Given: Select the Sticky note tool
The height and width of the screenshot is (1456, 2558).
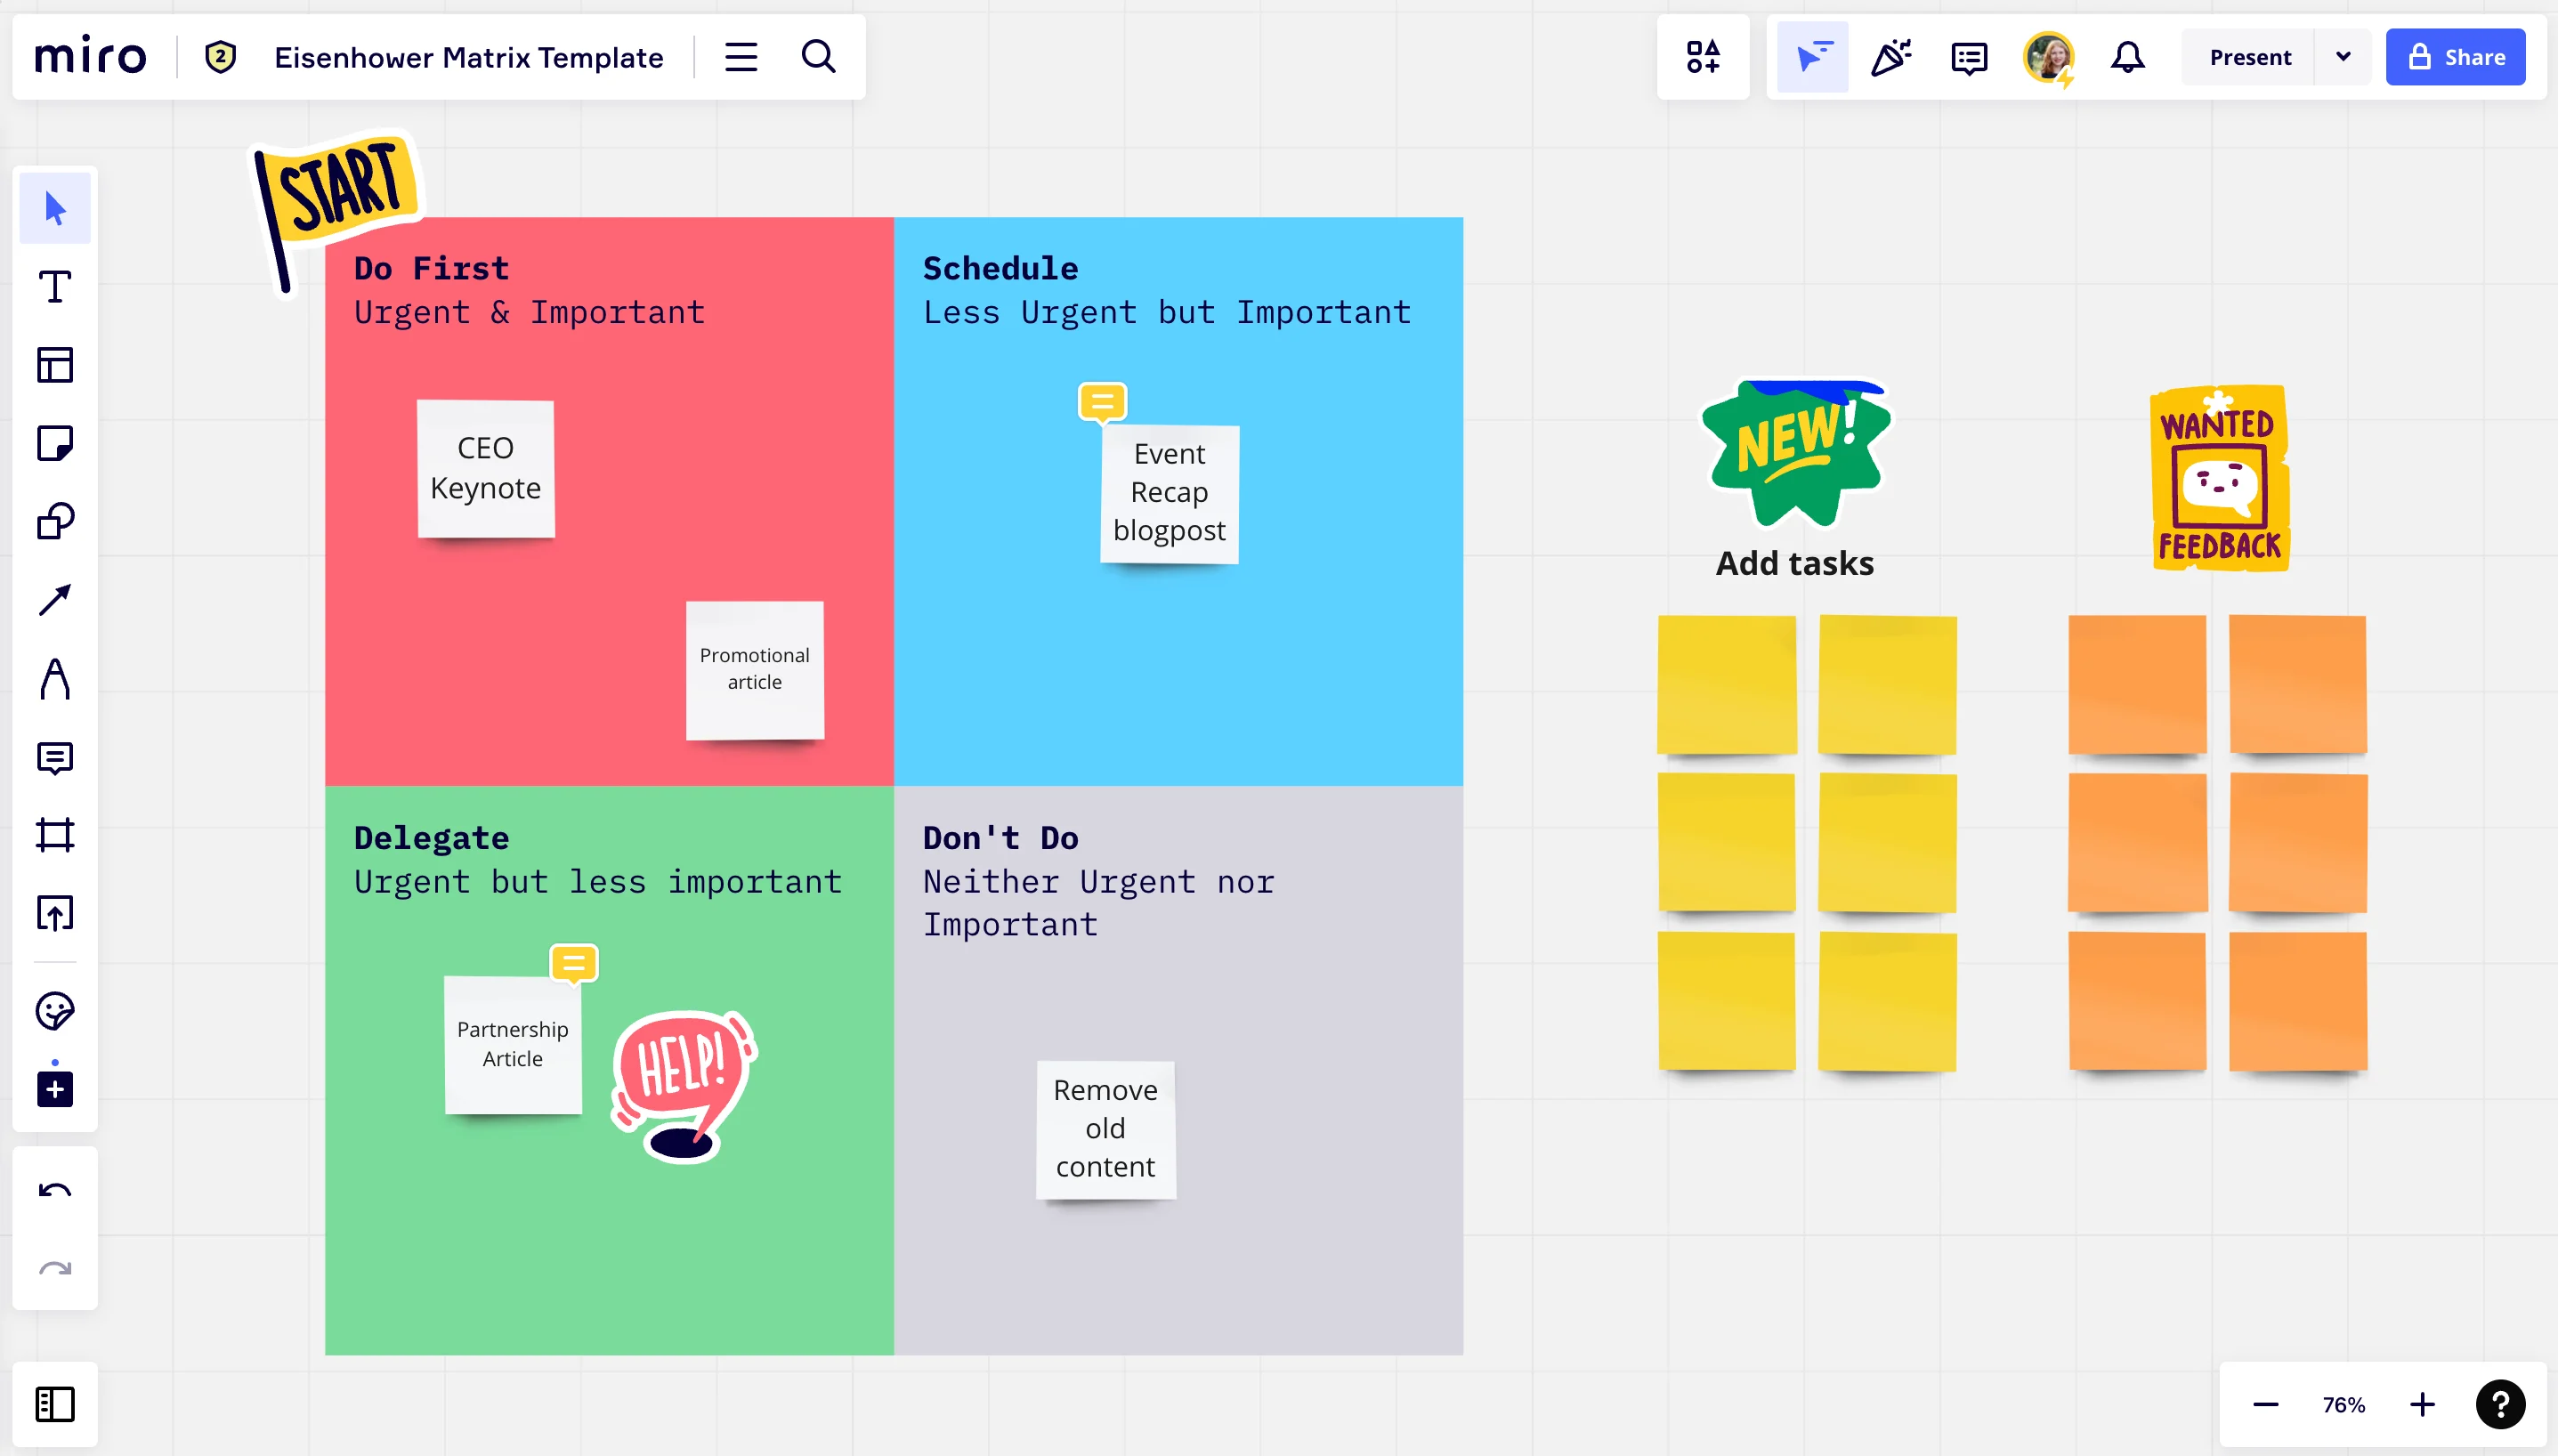Looking at the screenshot, I should 55,443.
